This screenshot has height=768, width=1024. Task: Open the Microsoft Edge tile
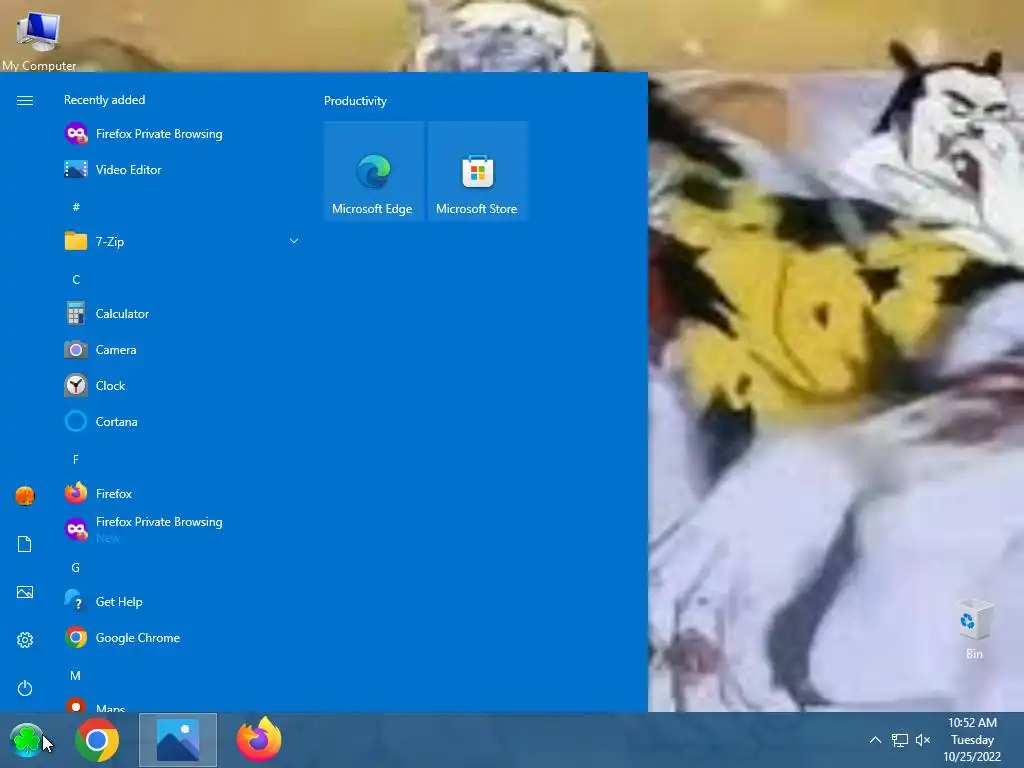[374, 171]
